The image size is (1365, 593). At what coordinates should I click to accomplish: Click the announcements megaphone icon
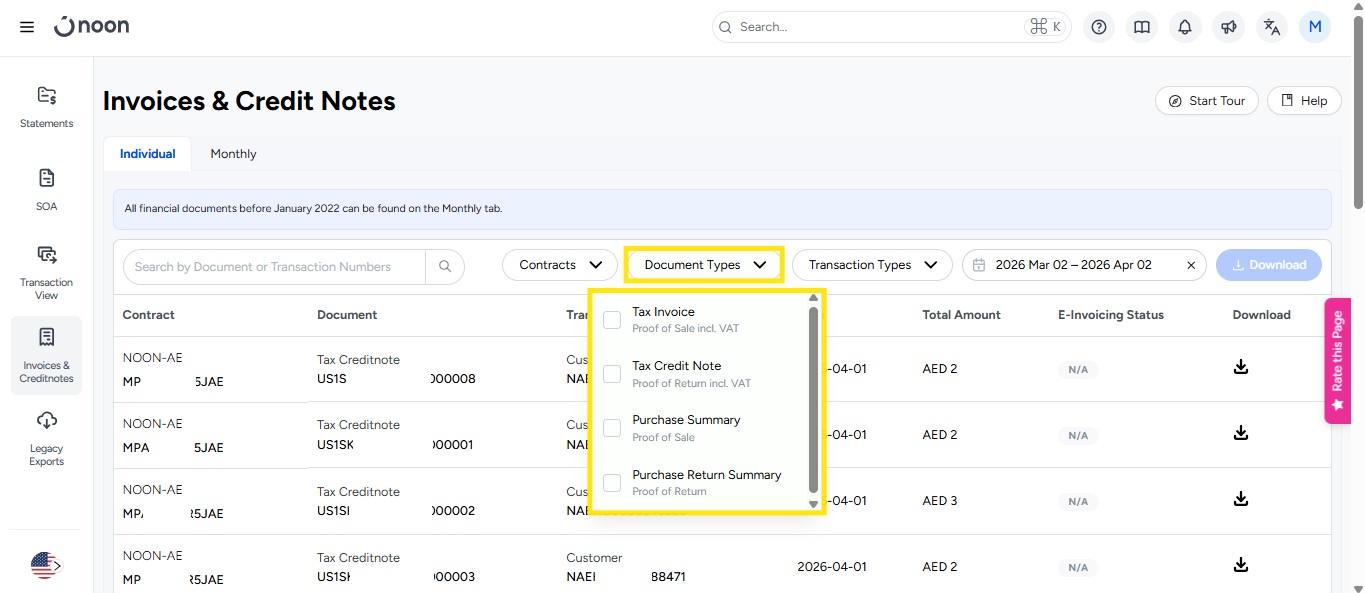(1228, 27)
